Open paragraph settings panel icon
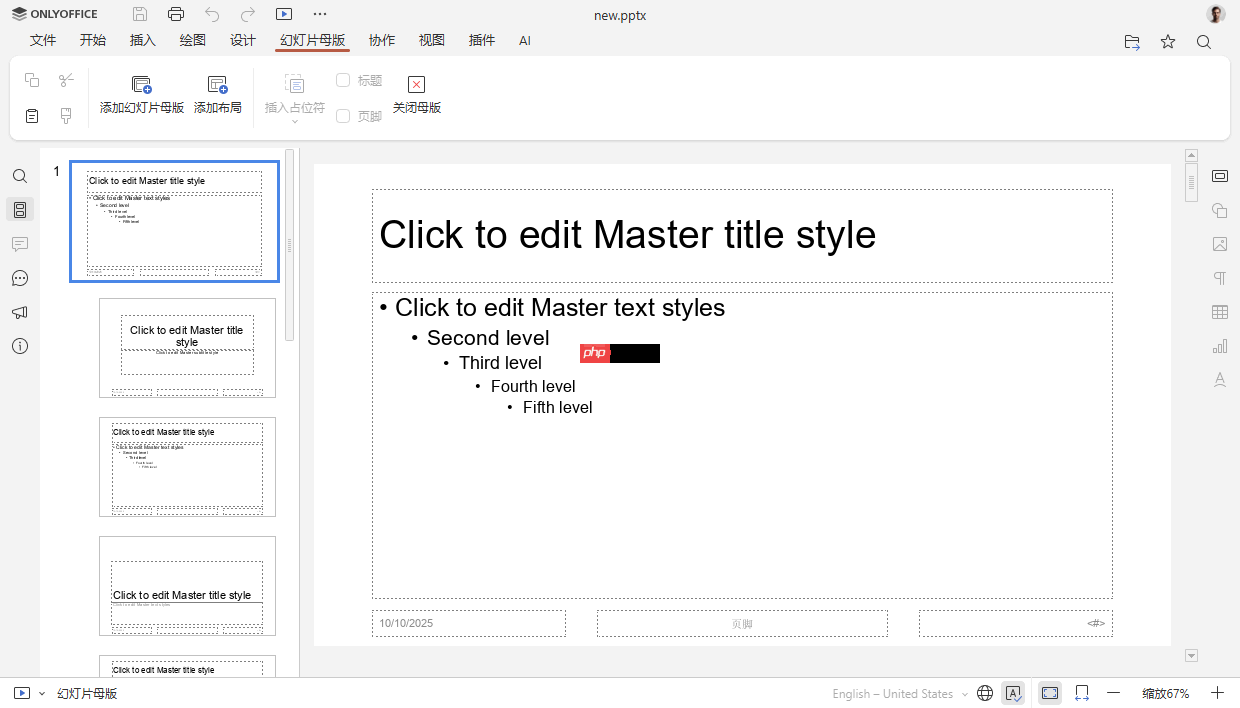1240x708 pixels. (1220, 278)
